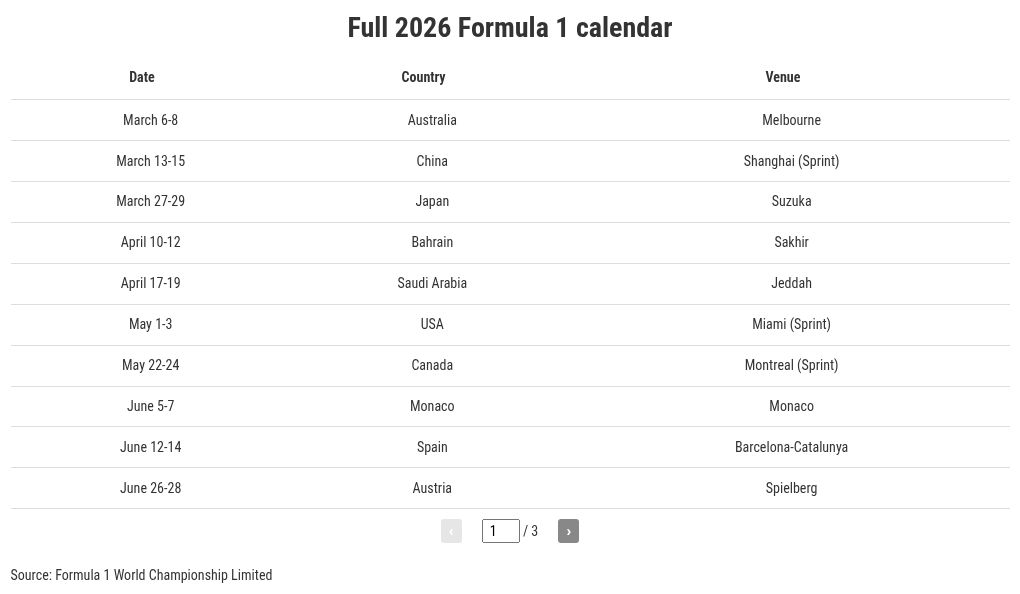Click the Shanghai (Sprint) venue cell

pyautogui.click(x=791, y=161)
